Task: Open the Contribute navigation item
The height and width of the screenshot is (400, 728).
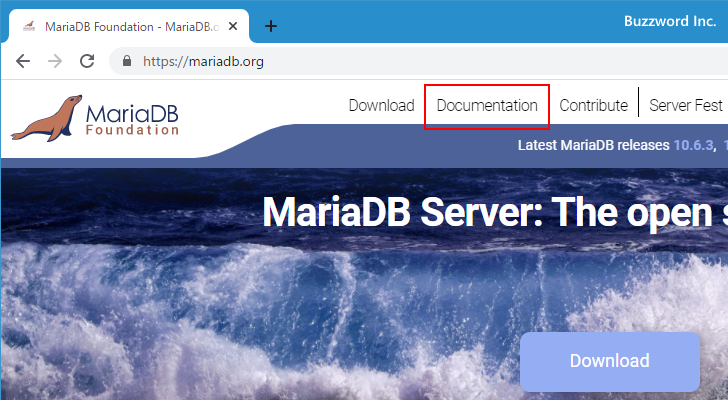Action: 594,105
